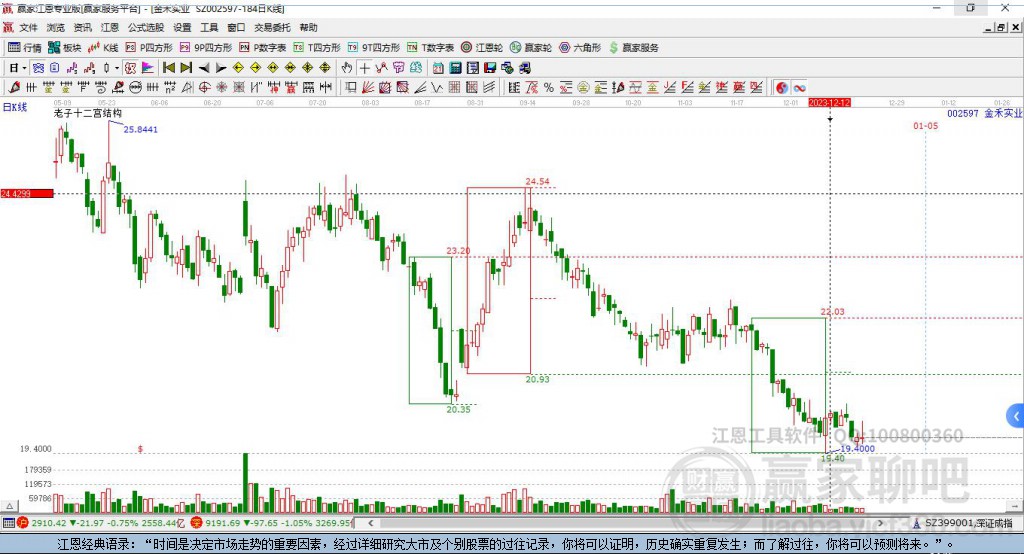Open the 资讯 menu
Screen dimensions: 1024x554
[x=82, y=27]
